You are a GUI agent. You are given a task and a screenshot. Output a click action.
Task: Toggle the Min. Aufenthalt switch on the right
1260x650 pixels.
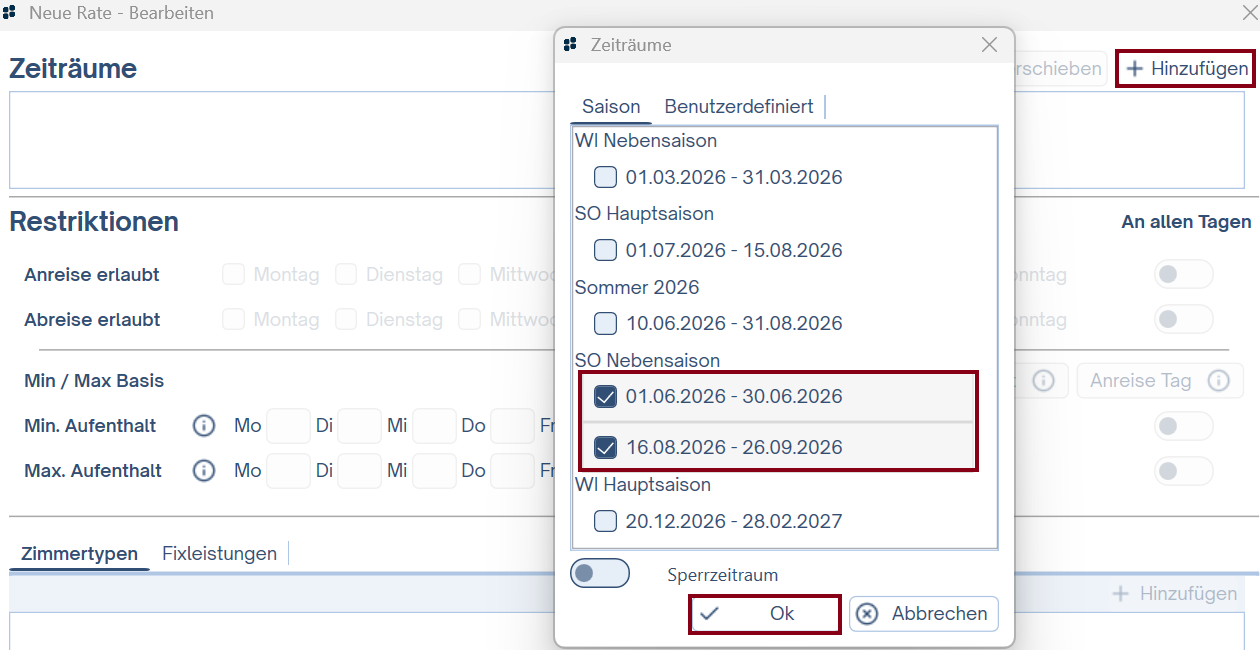[1183, 426]
